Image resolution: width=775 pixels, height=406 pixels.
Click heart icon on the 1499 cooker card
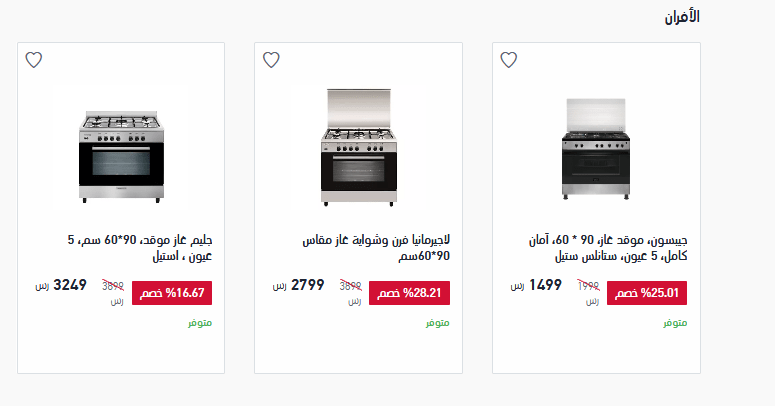508,60
